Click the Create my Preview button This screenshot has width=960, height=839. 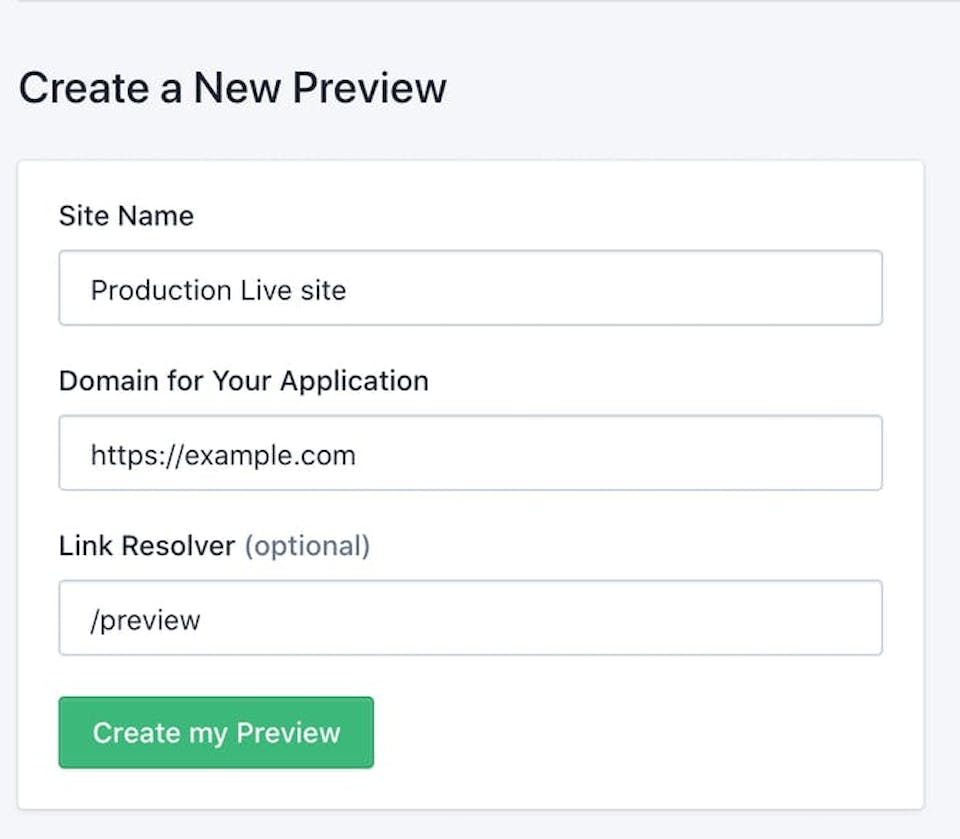click(x=216, y=732)
